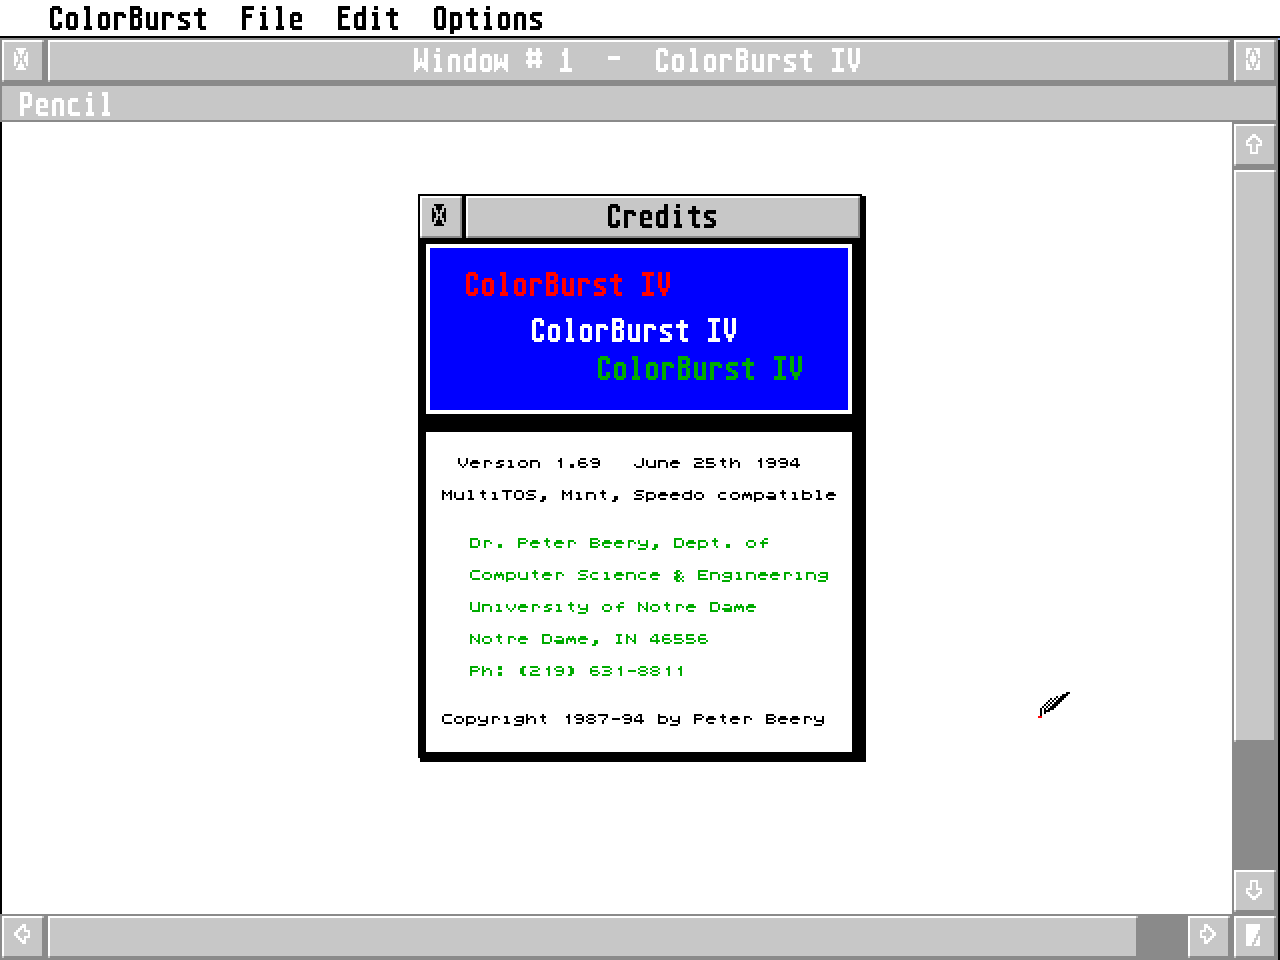
Task: Click the red ColorBurst IV banner text
Action: click(567, 285)
